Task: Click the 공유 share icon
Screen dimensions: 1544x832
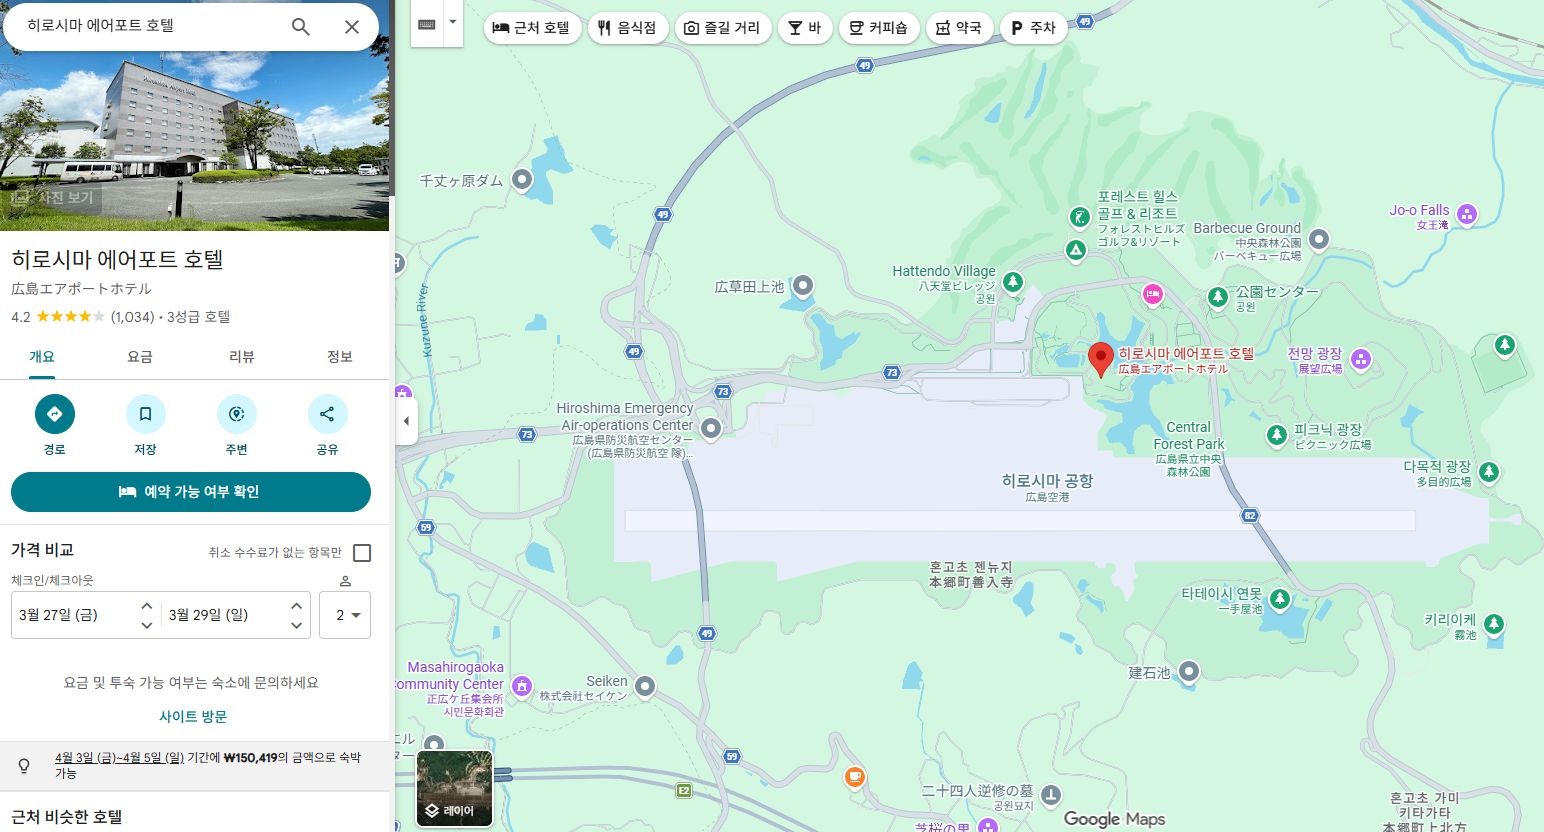Action: pyautogui.click(x=328, y=414)
